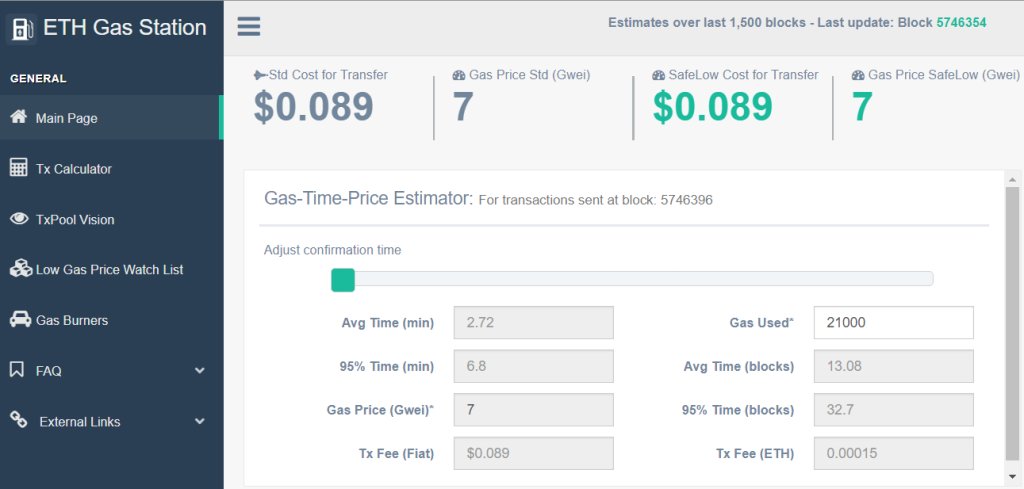The height and width of the screenshot is (489, 1024).
Task: Click the Tx Calculator calculator icon
Action: (x=18, y=168)
